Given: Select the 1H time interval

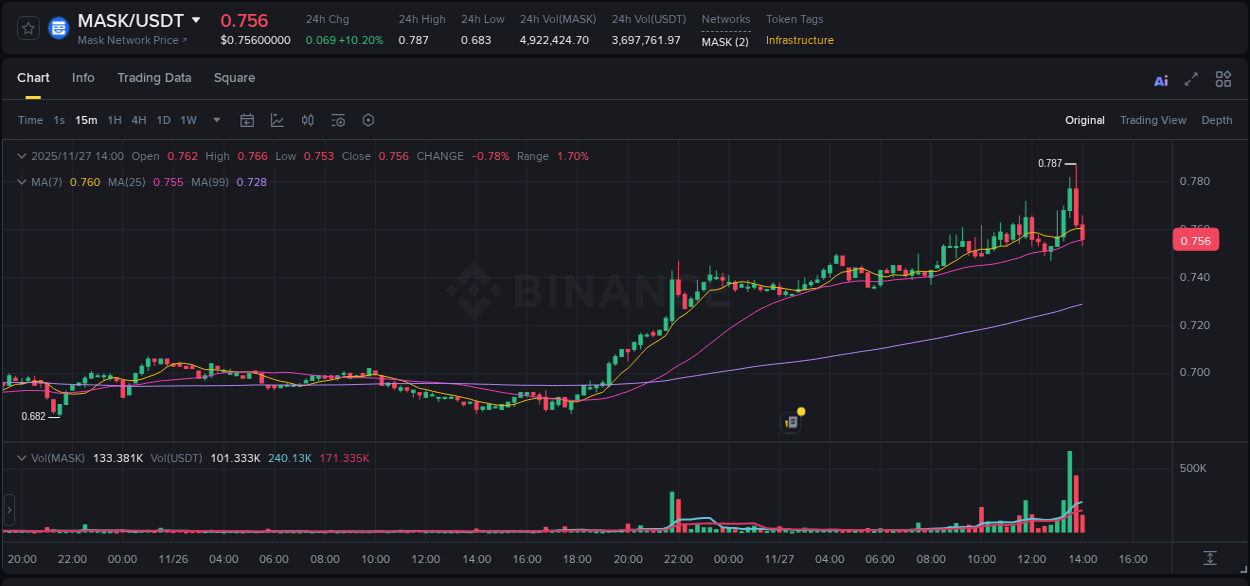Looking at the screenshot, I should [115, 120].
